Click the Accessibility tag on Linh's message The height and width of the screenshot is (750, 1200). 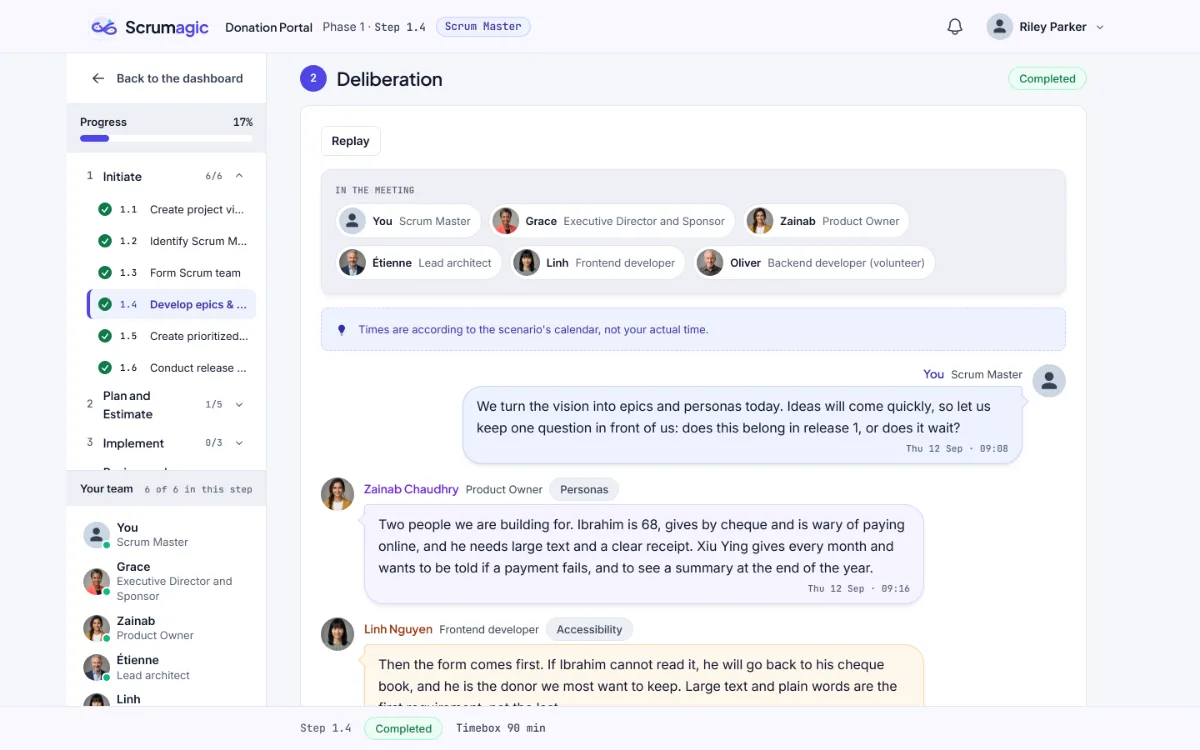coord(589,630)
